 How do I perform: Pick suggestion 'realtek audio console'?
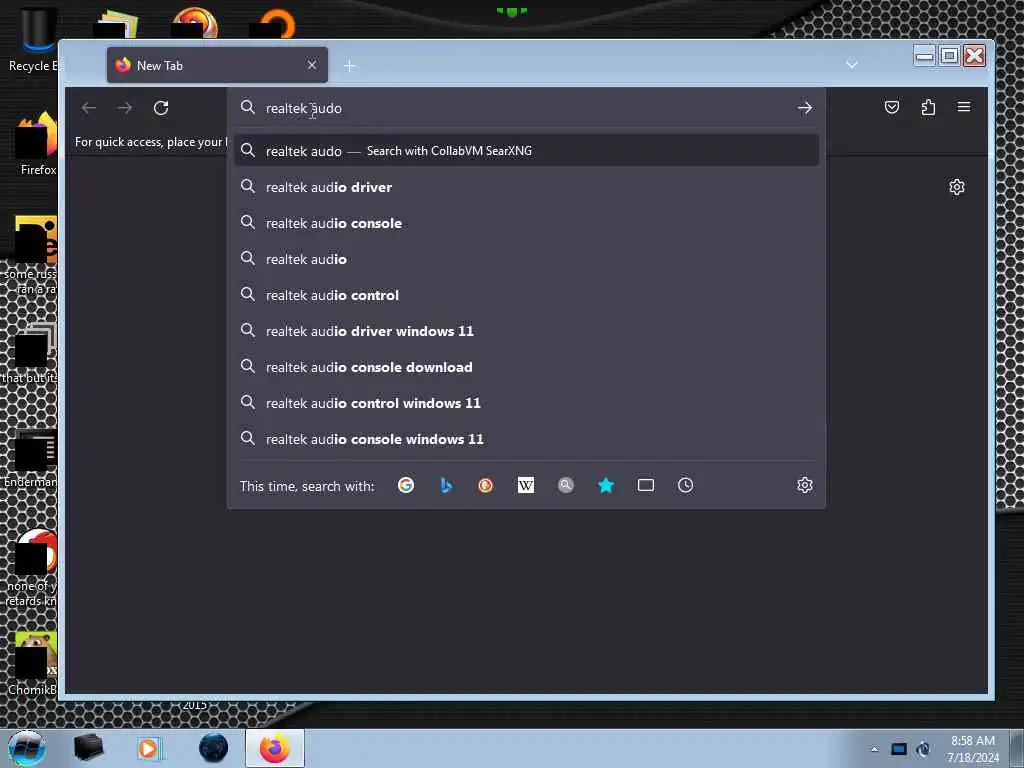click(526, 223)
